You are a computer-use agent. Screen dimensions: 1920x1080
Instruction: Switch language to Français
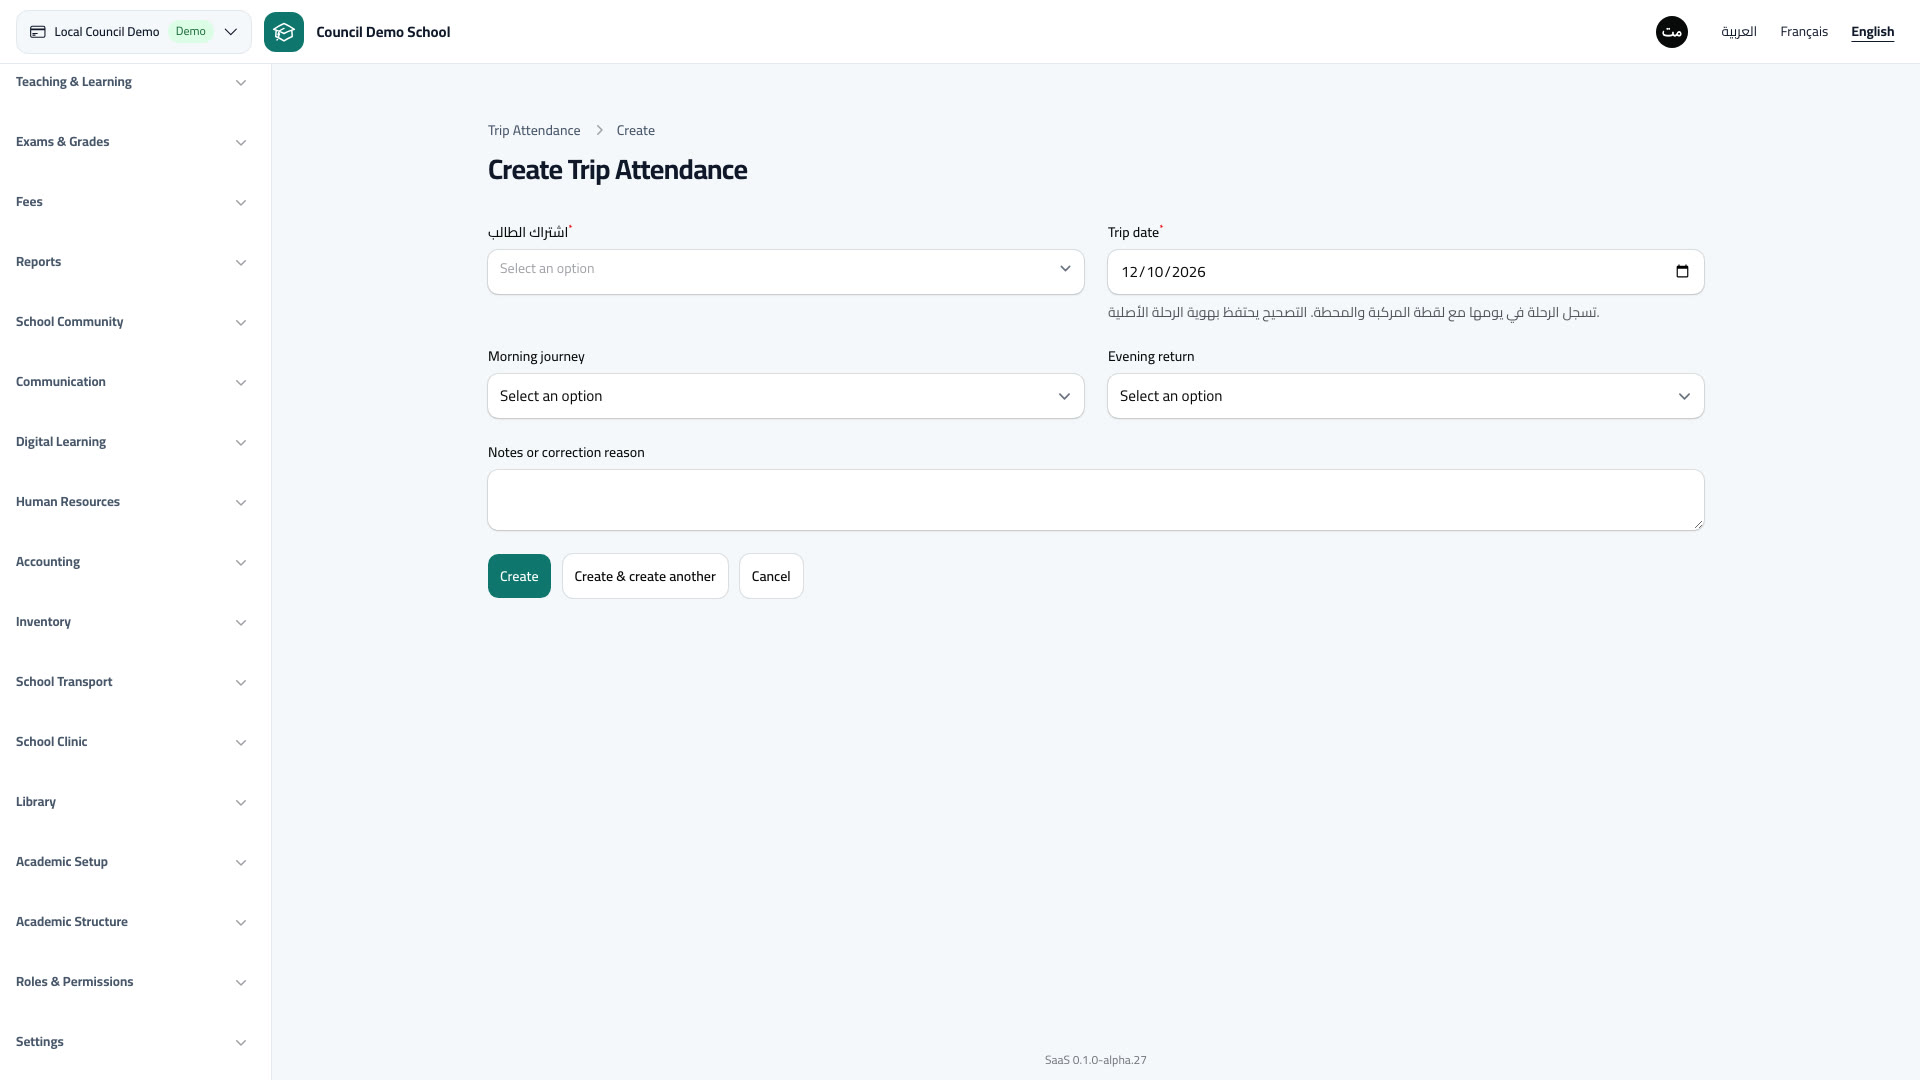pos(1804,32)
